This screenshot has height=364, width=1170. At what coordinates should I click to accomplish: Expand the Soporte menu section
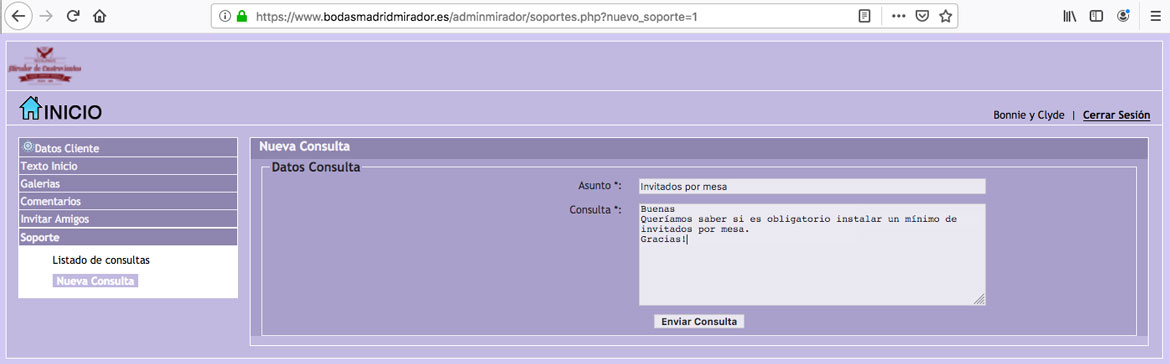(x=128, y=237)
